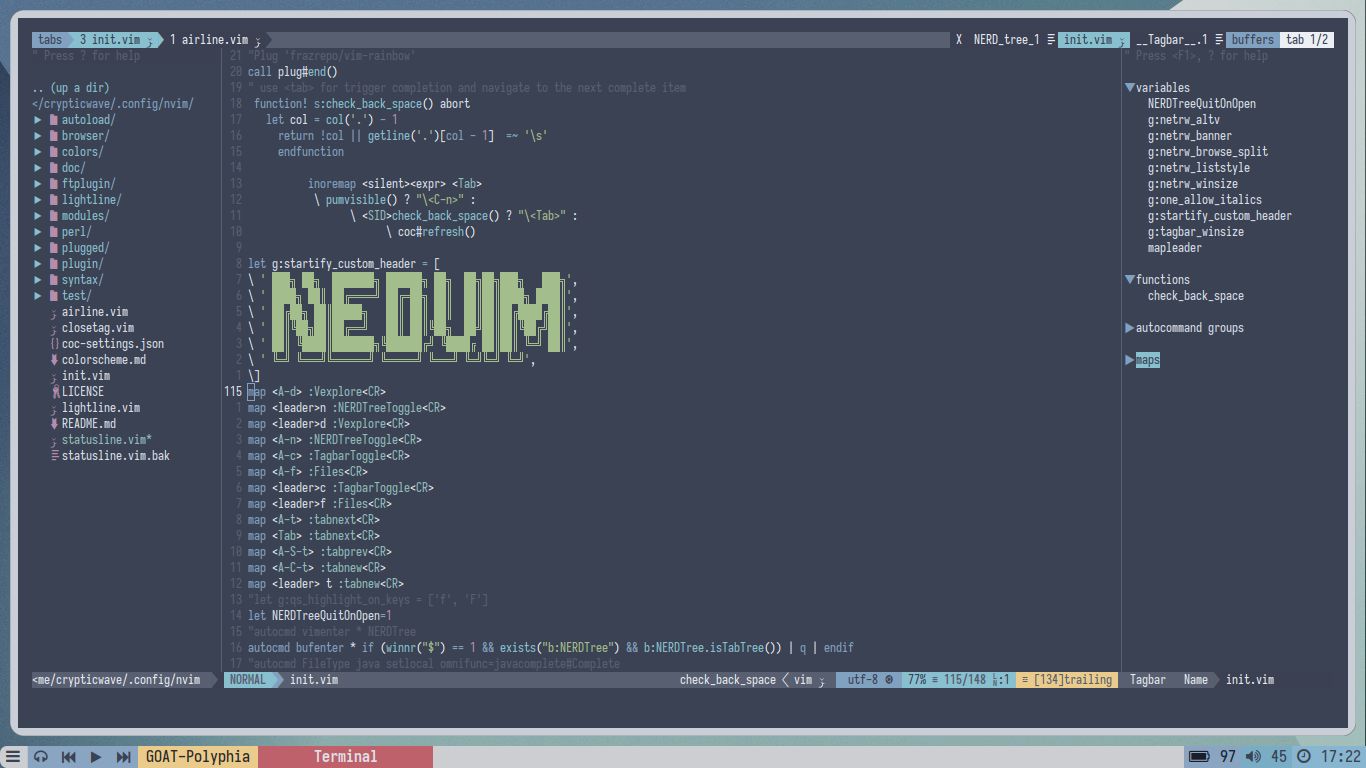Open the hamburger menu in the taskbar
The width and height of the screenshot is (1366, 768).
point(13,757)
